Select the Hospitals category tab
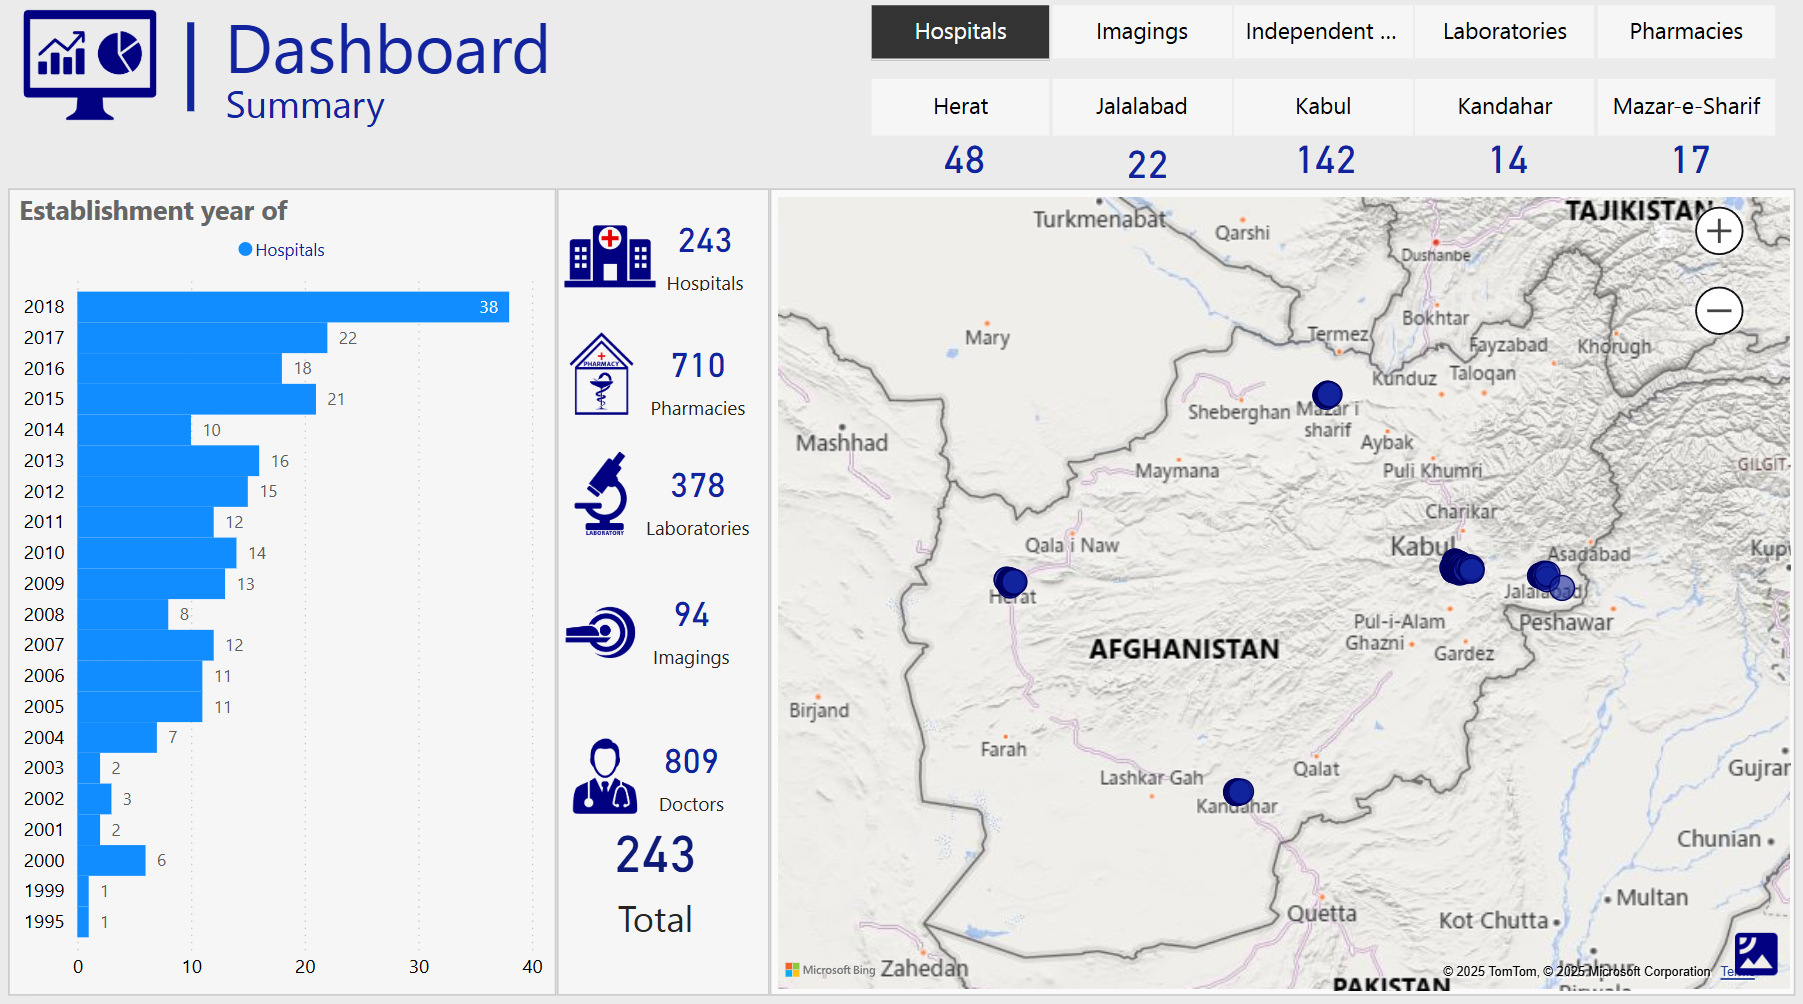 (x=960, y=32)
